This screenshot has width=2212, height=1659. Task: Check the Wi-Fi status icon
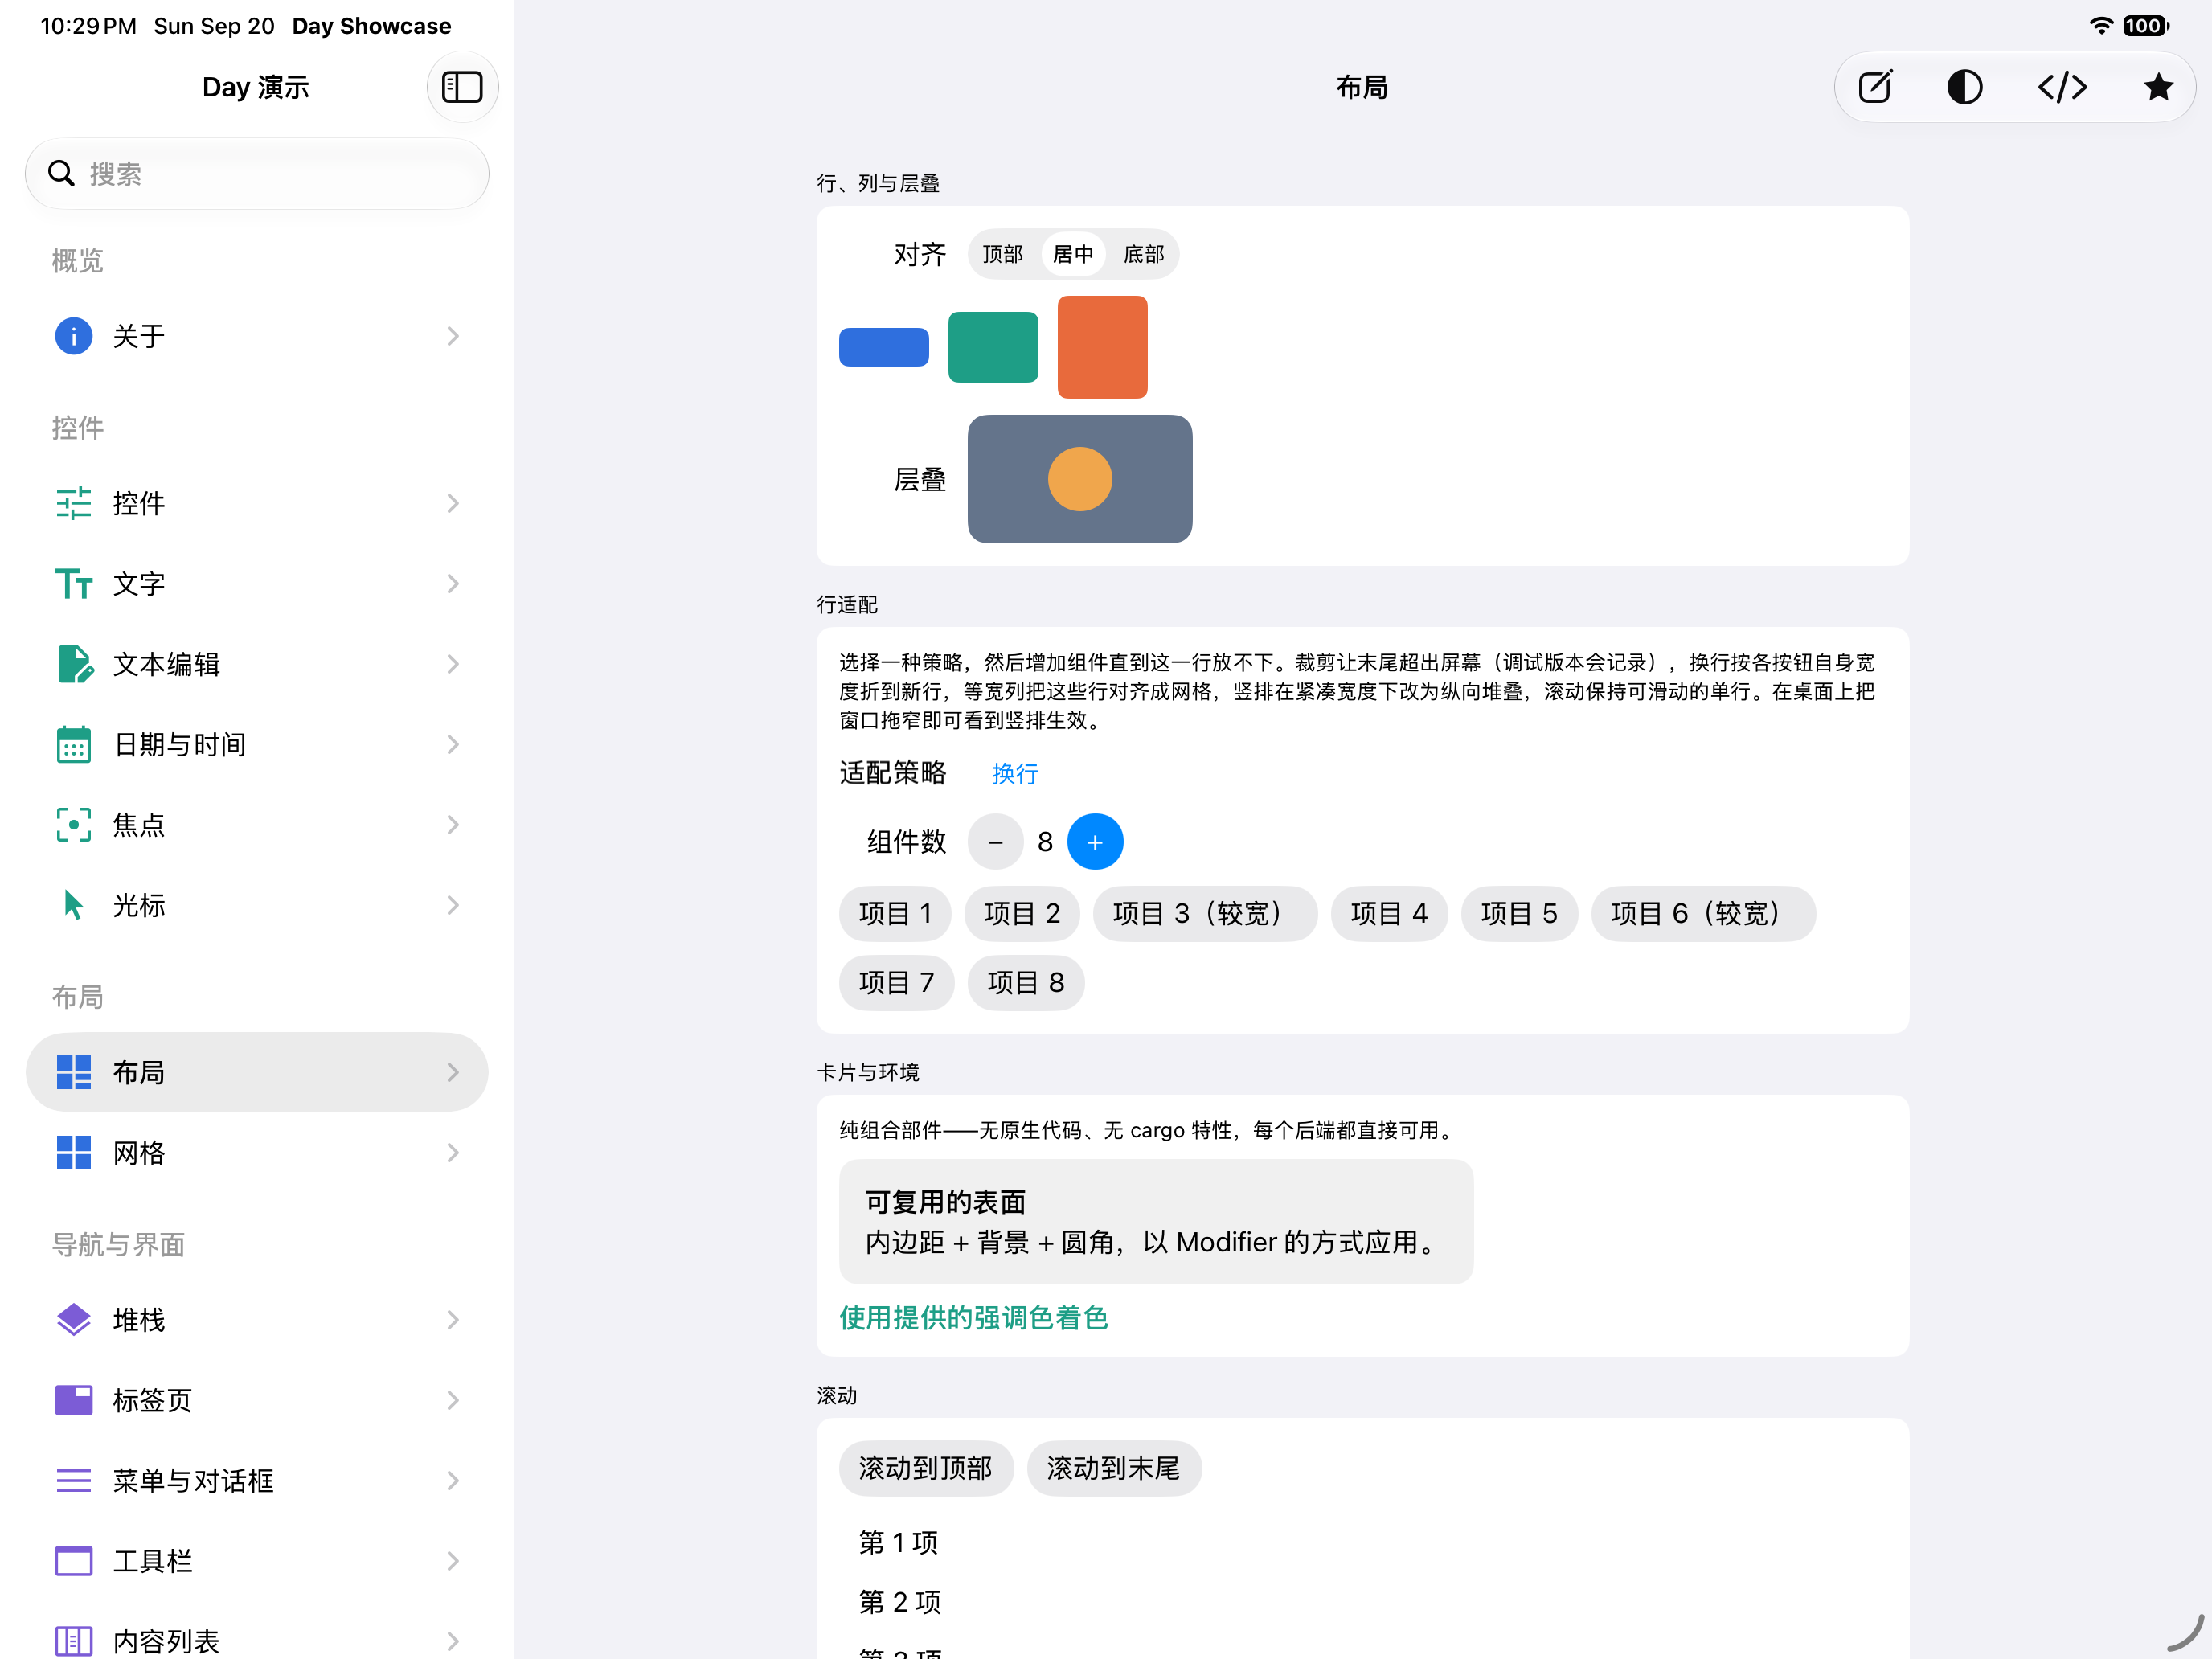tap(2101, 26)
